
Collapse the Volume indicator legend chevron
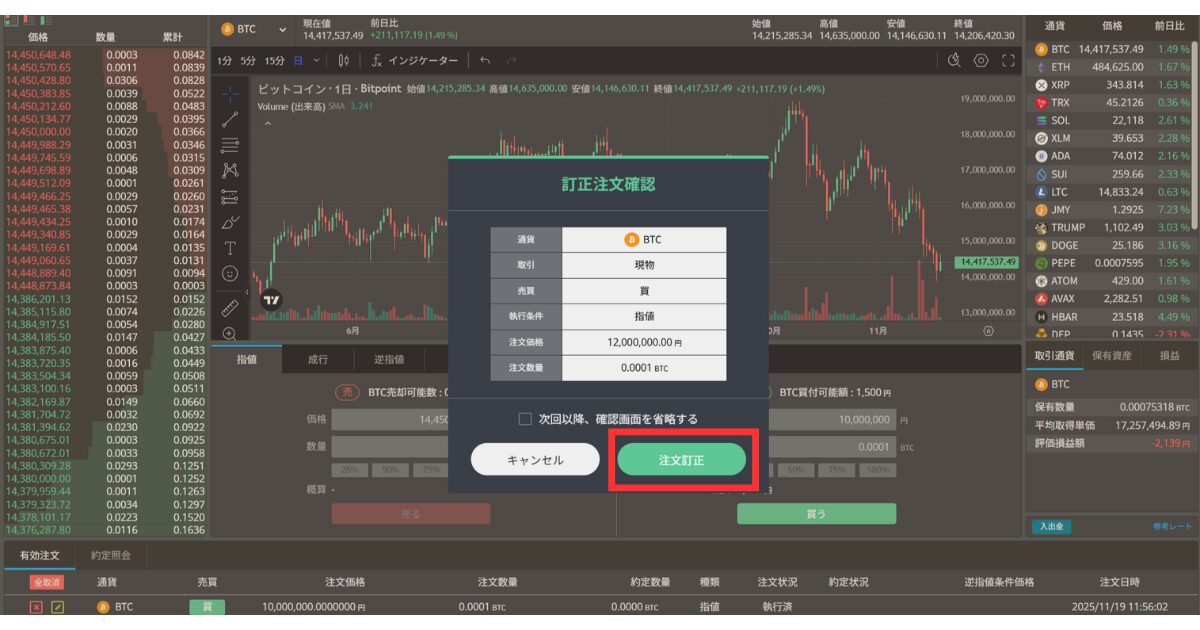tap(267, 124)
